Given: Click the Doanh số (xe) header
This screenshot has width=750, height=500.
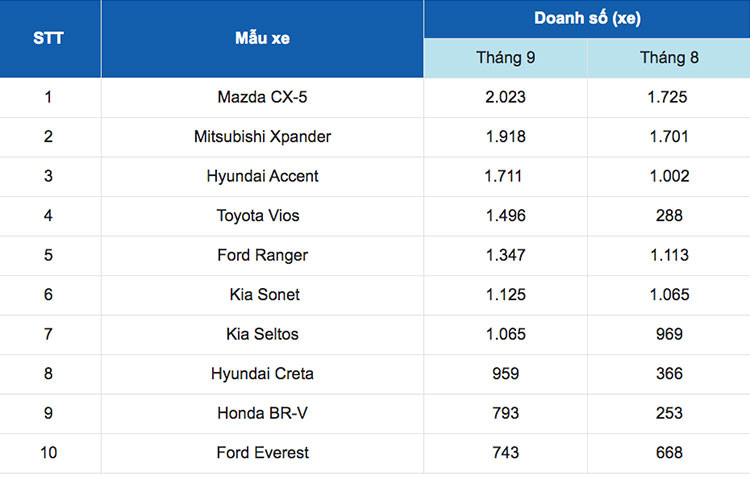Looking at the screenshot, I should [587, 18].
